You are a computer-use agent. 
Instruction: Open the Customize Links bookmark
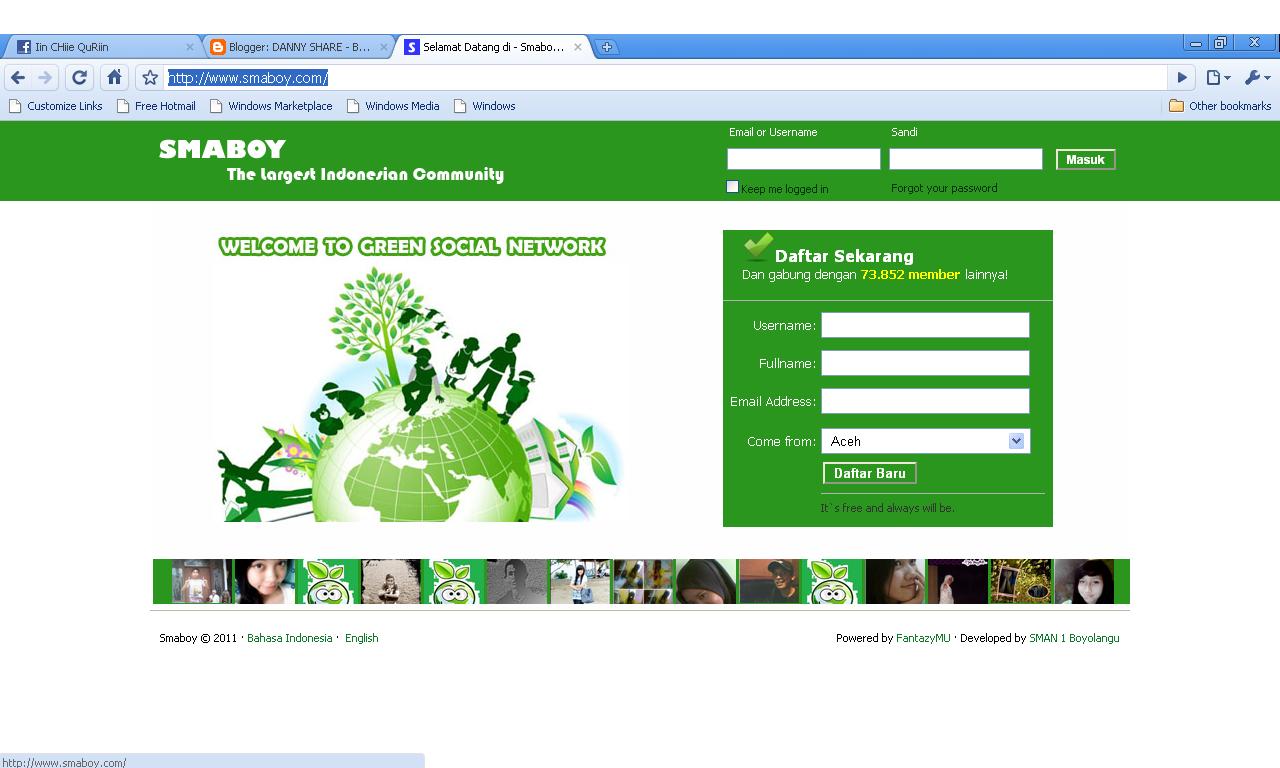55,106
